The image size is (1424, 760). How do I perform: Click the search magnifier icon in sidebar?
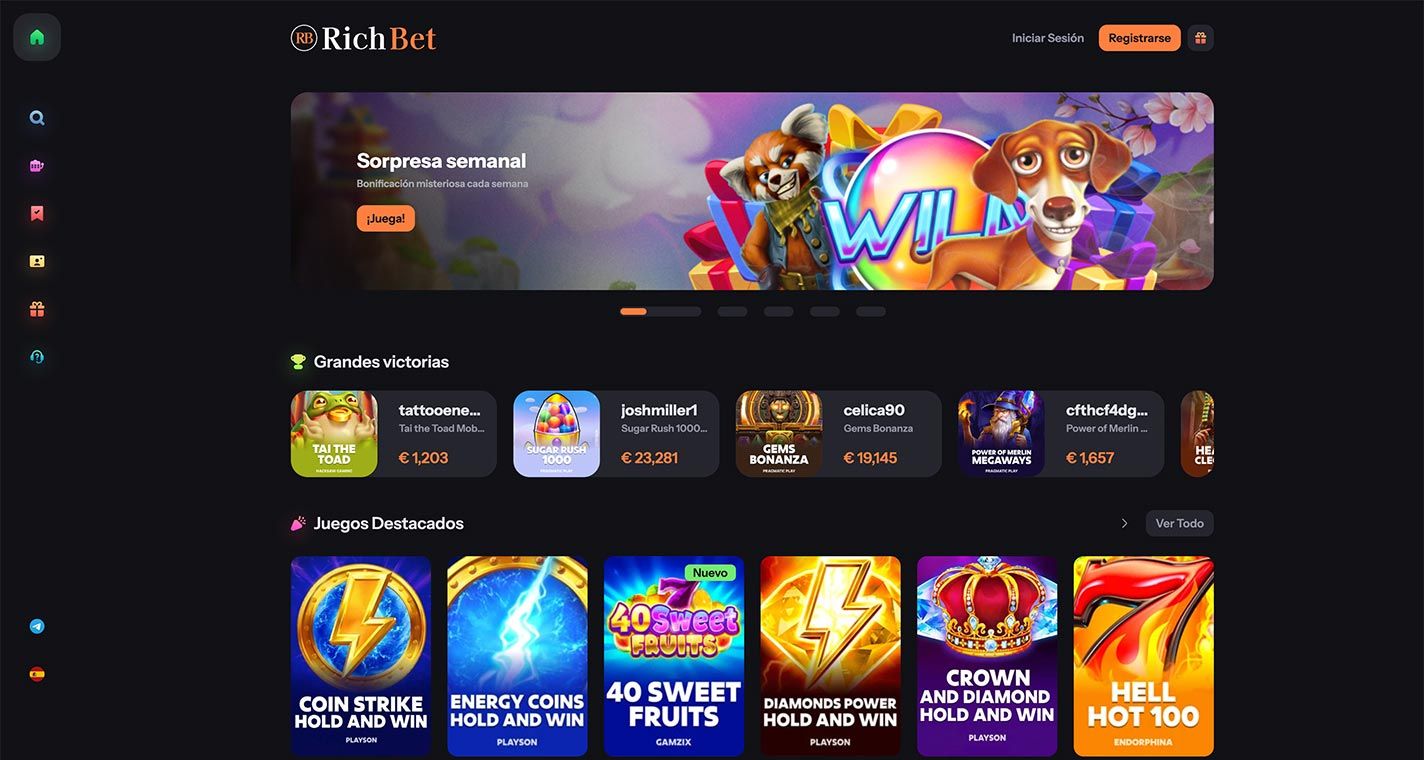37,118
